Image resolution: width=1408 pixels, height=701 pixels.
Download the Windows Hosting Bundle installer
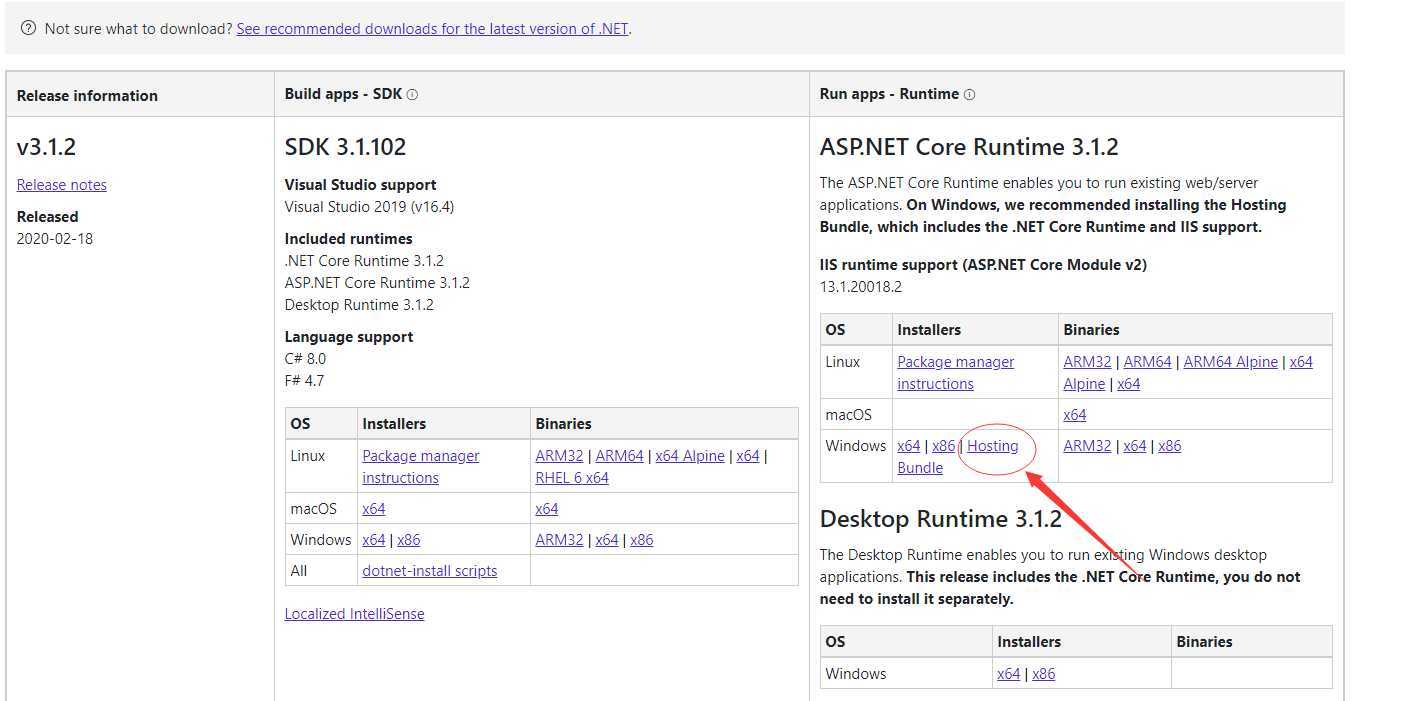point(993,446)
